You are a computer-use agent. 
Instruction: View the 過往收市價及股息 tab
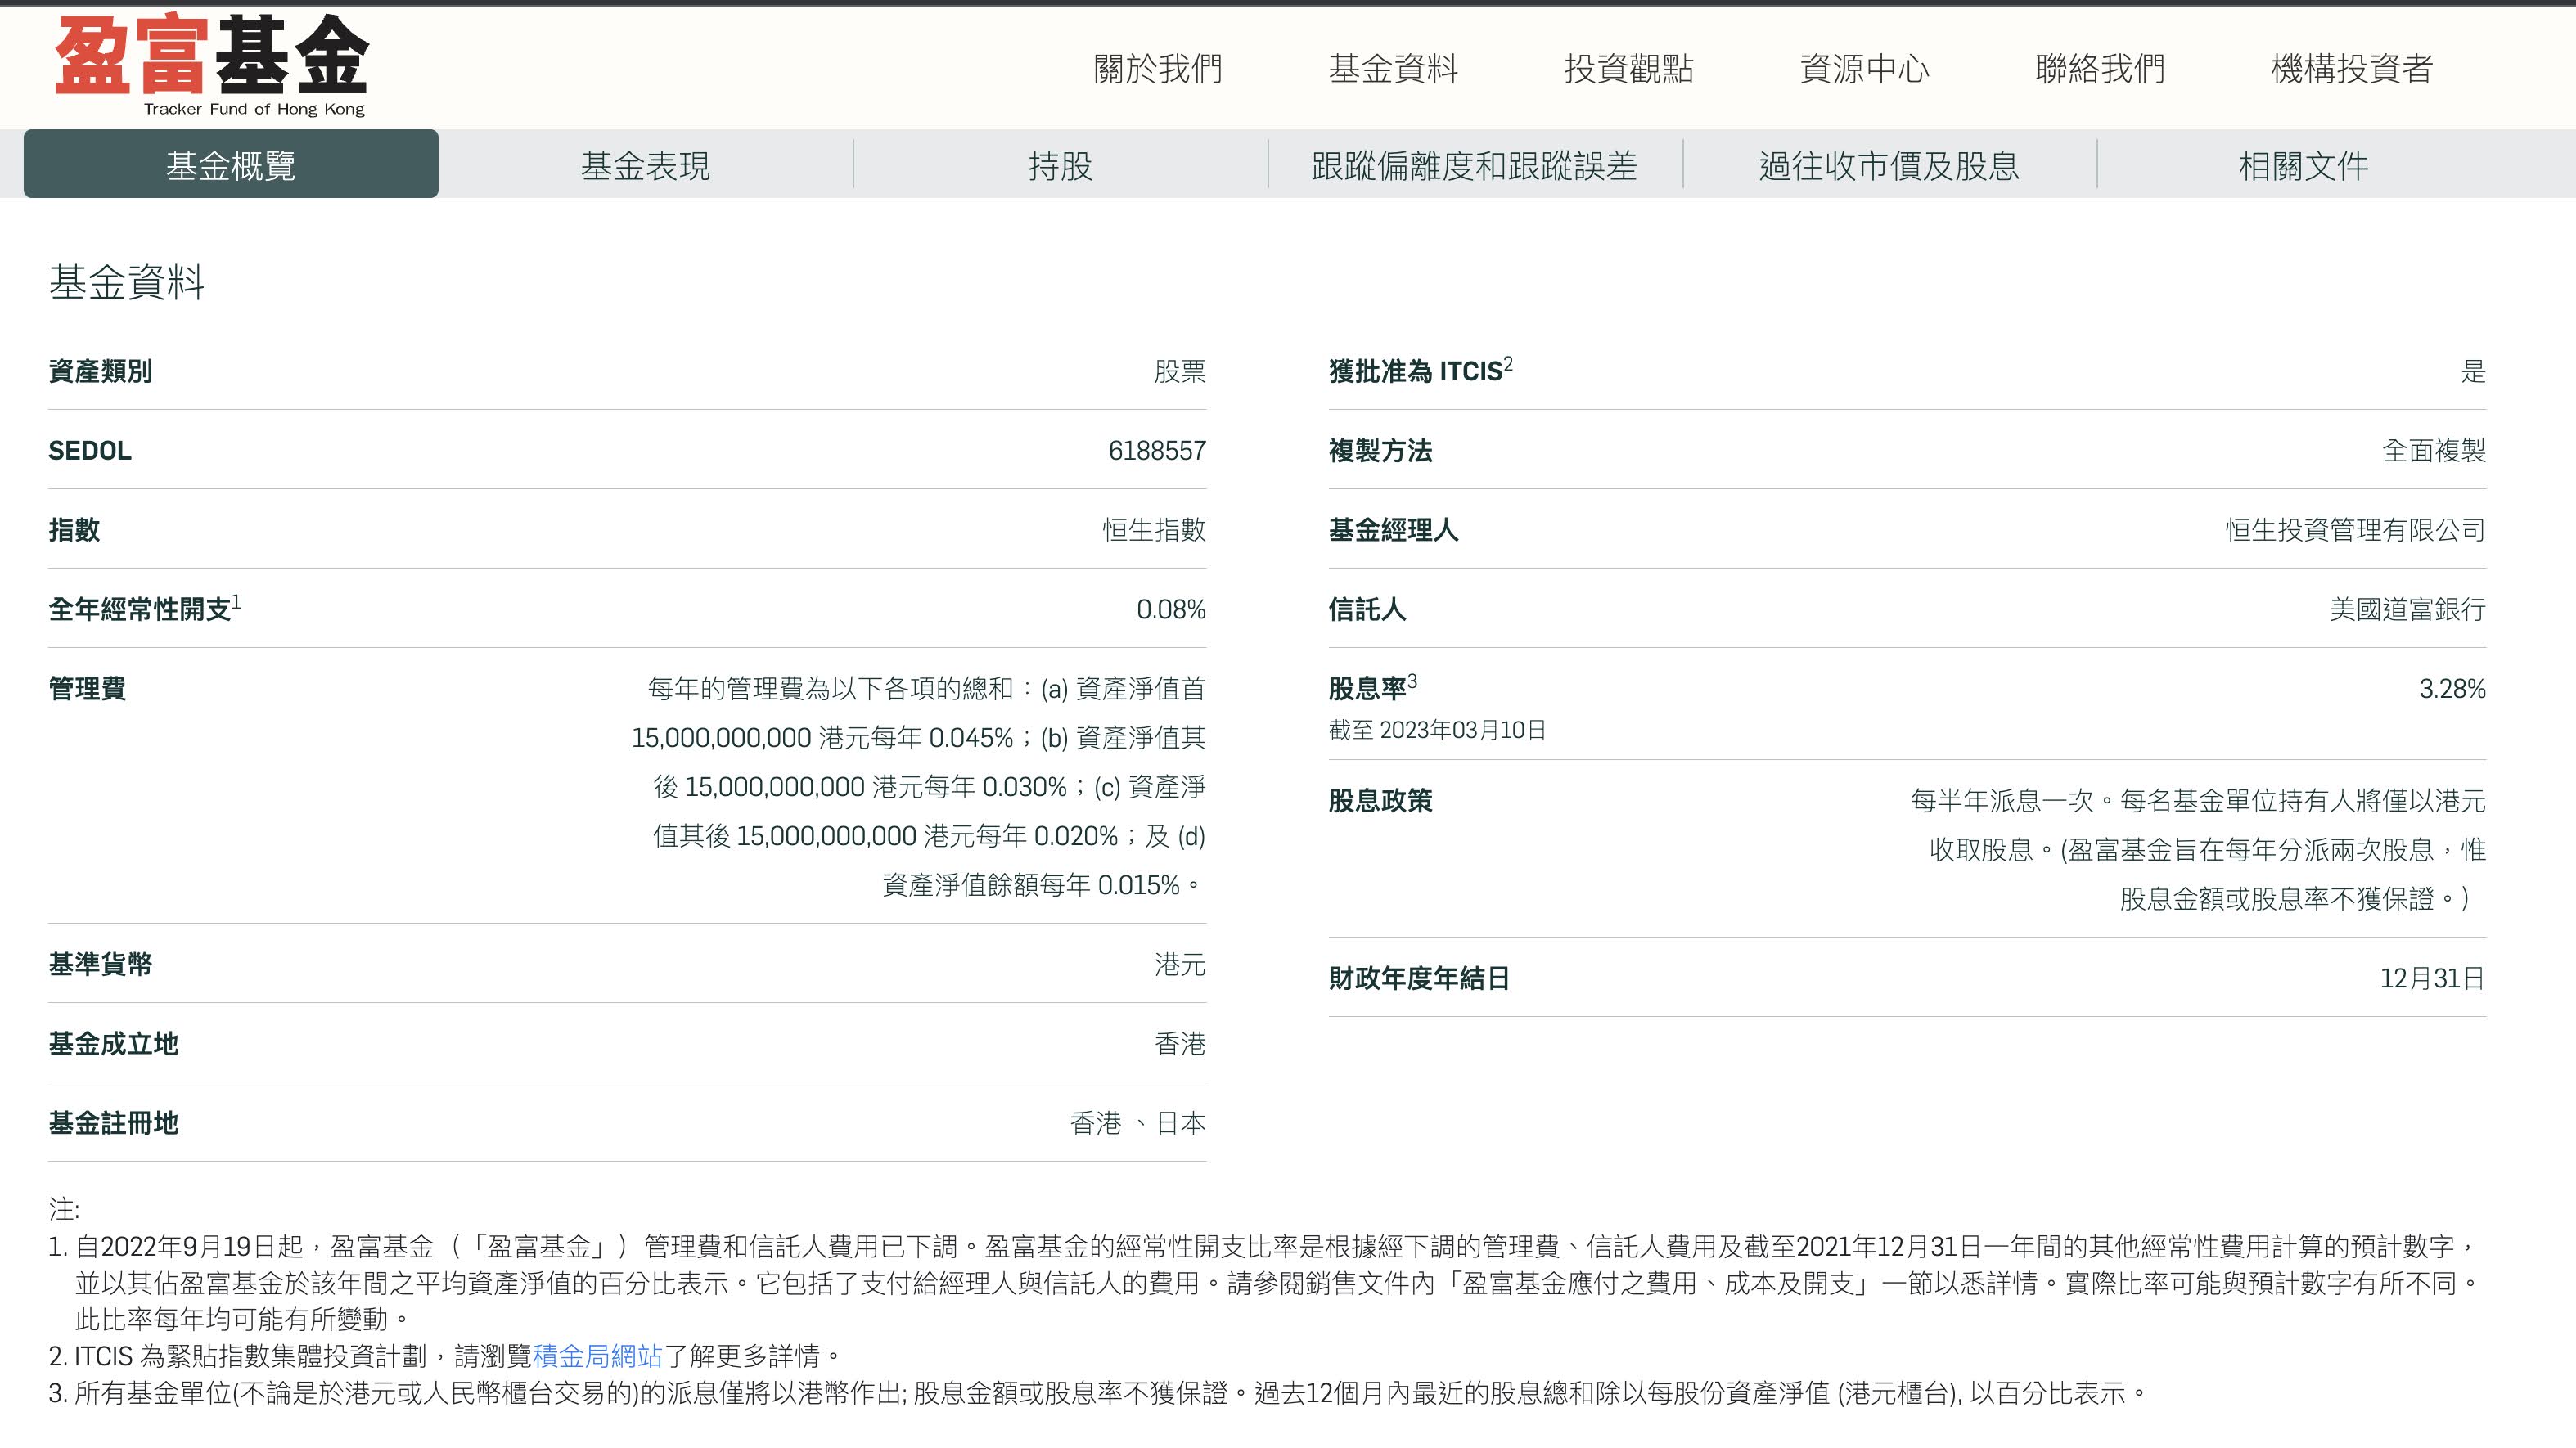click(x=1889, y=165)
